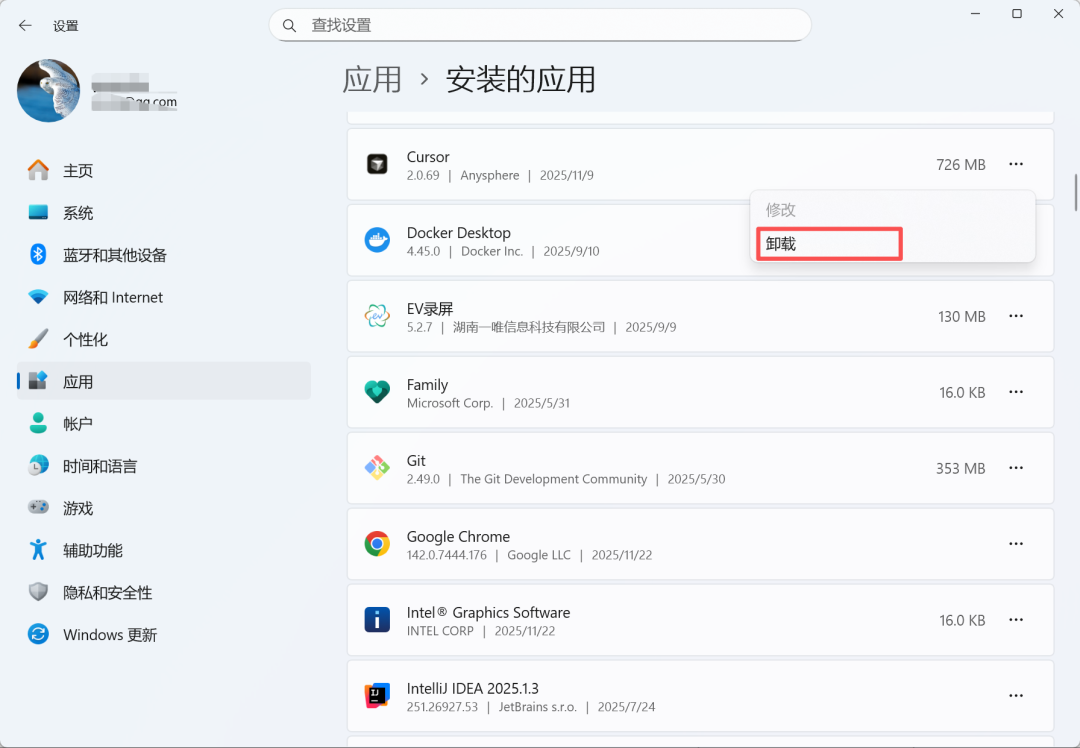
Task: Open 时间和语言 settings
Action: [x=164, y=466]
